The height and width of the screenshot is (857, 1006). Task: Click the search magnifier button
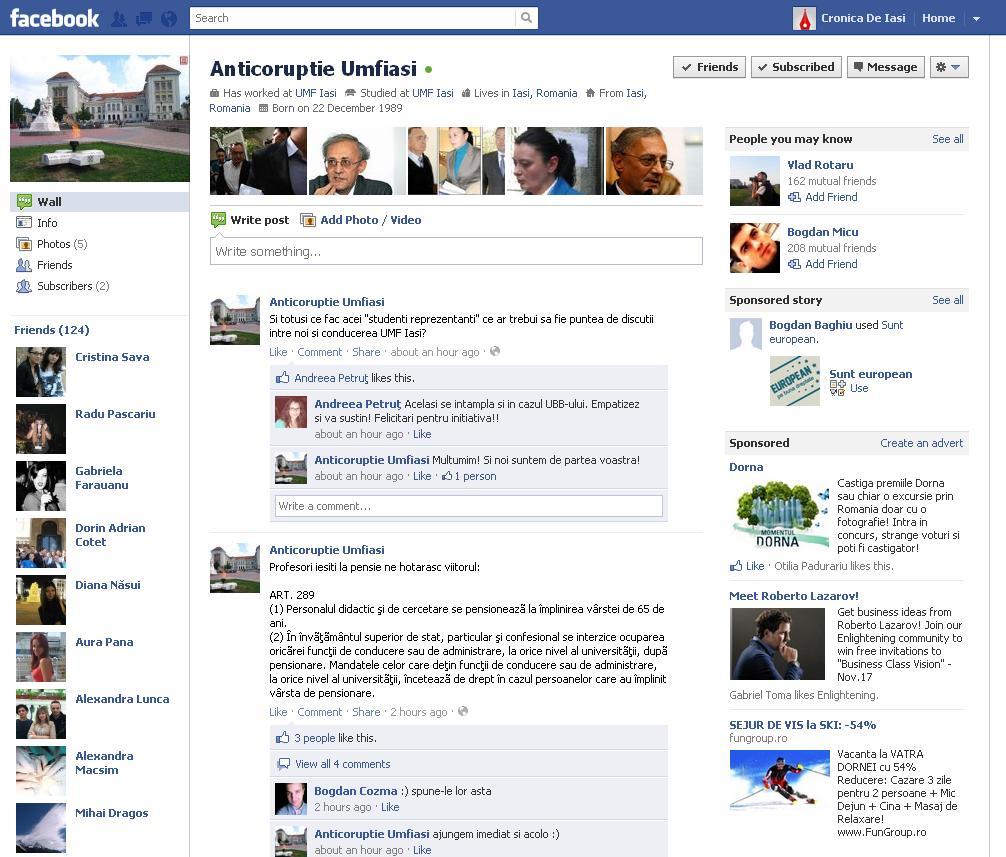click(x=526, y=18)
